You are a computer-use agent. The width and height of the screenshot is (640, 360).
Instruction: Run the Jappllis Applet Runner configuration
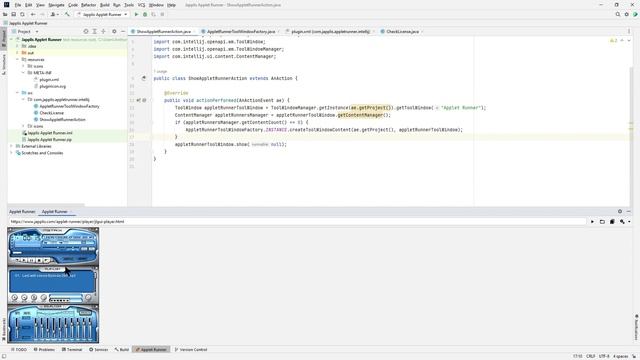(x=136, y=14)
